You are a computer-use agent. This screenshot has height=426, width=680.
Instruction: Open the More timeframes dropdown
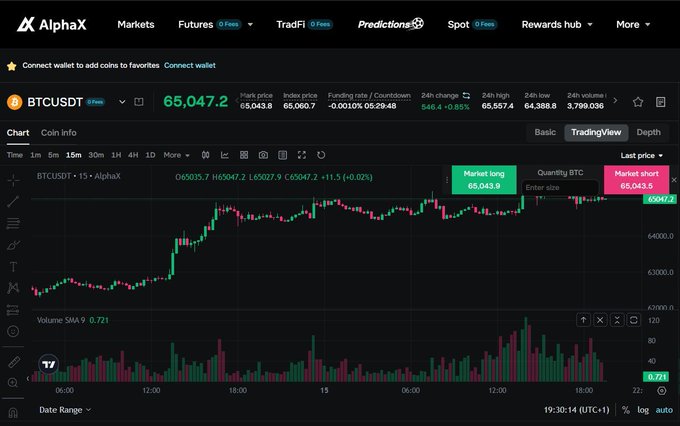pos(177,155)
